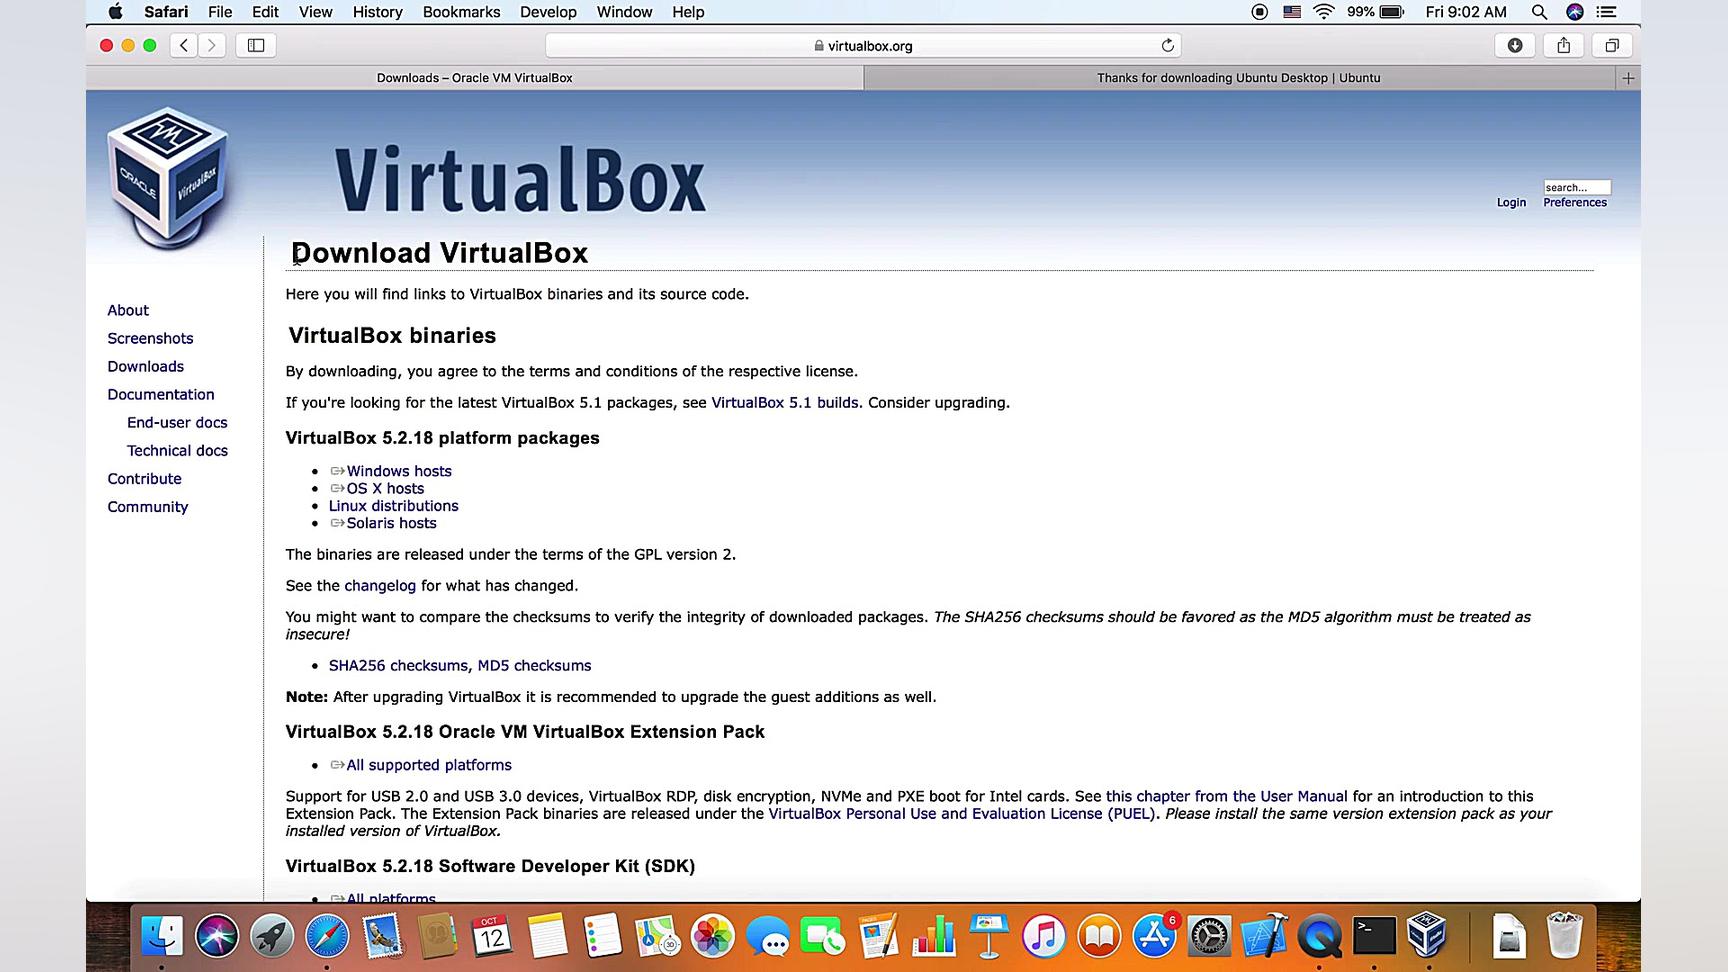Viewport: 1728px width, 972px height.
Task: Click the site search field
Action: coord(1577,187)
